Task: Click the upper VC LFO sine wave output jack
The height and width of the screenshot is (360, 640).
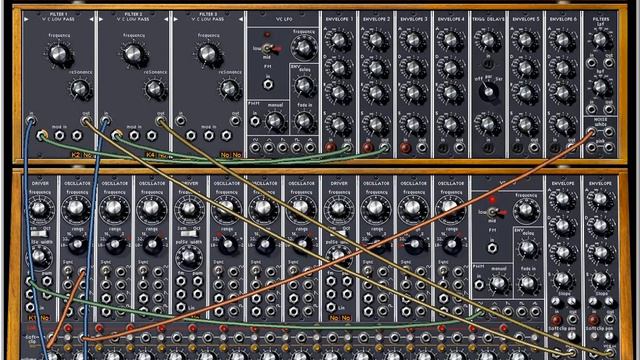Action: [x=255, y=147]
